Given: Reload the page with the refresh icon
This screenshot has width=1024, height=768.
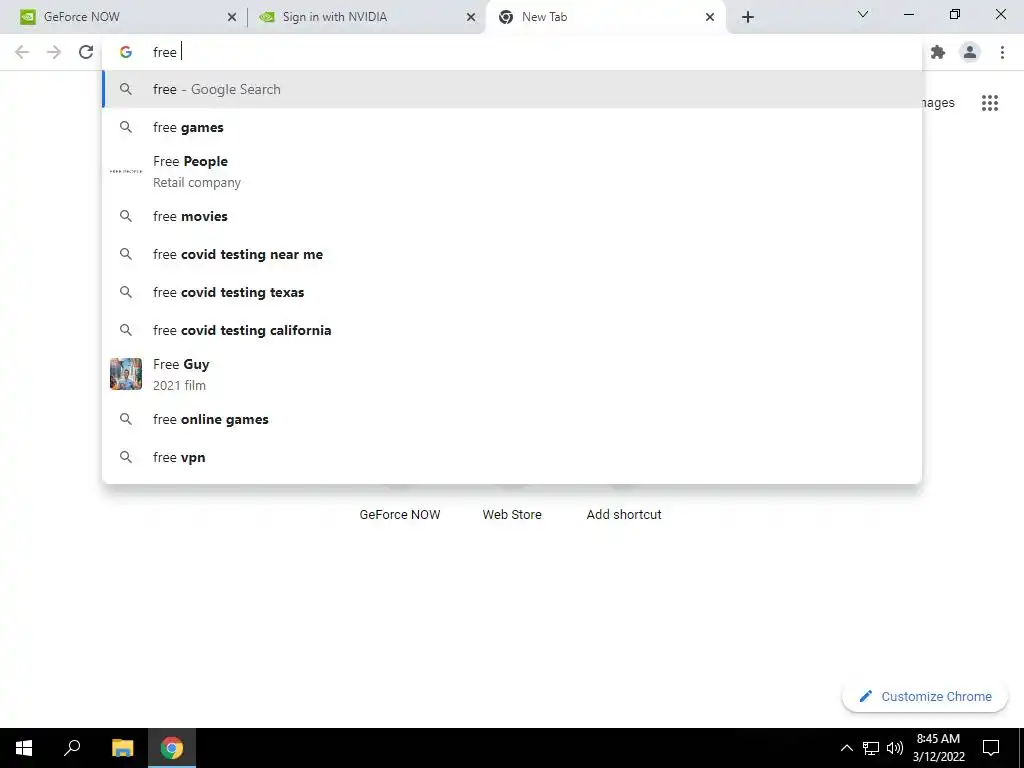Looking at the screenshot, I should point(86,52).
